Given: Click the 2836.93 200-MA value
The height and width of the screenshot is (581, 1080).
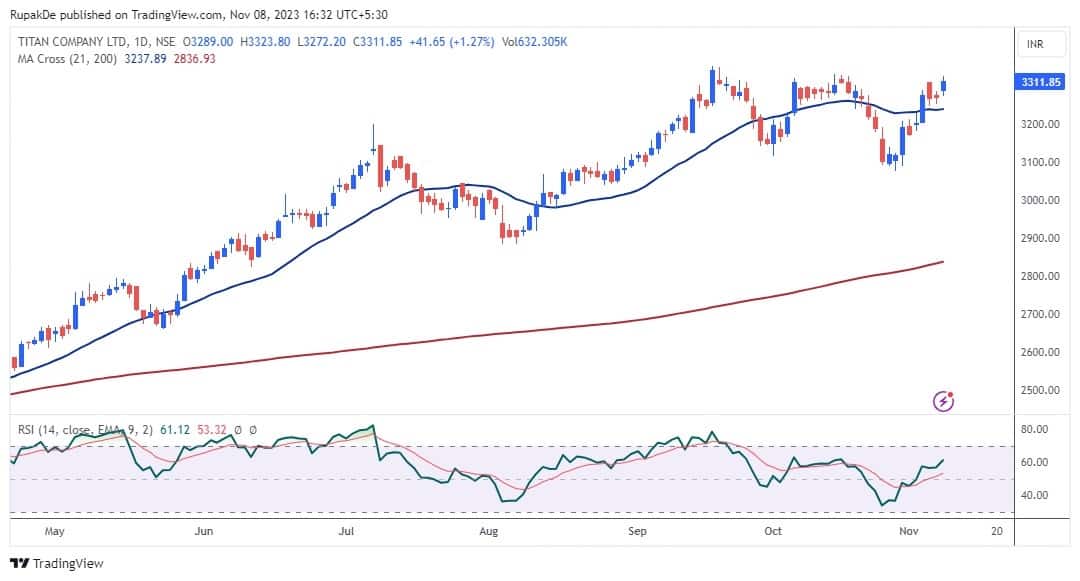Looking at the screenshot, I should (194, 59).
